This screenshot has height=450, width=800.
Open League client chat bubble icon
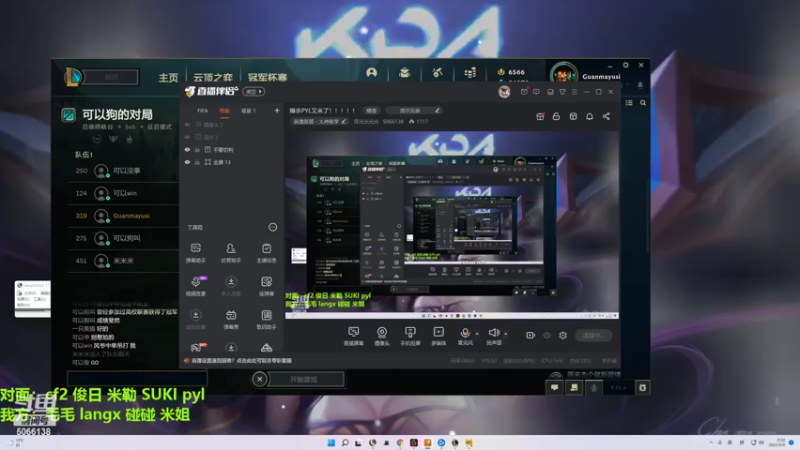pyautogui.click(x=555, y=388)
